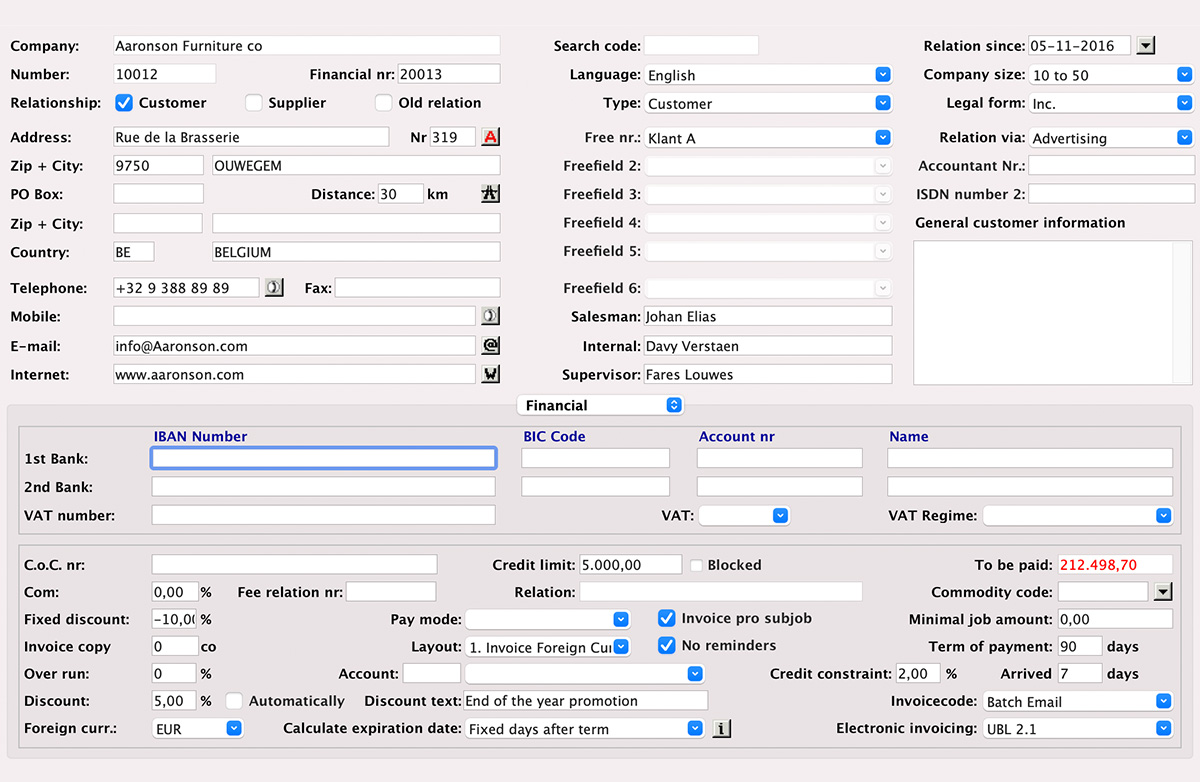Open the Language dropdown
1200x782 pixels.
click(x=768, y=75)
